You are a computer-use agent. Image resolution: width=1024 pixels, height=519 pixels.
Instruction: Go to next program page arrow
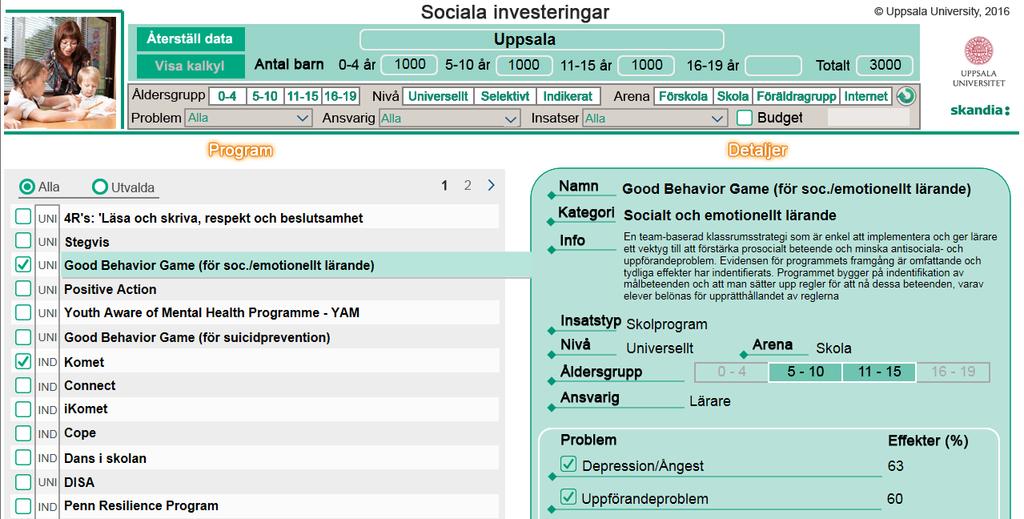pos(491,185)
